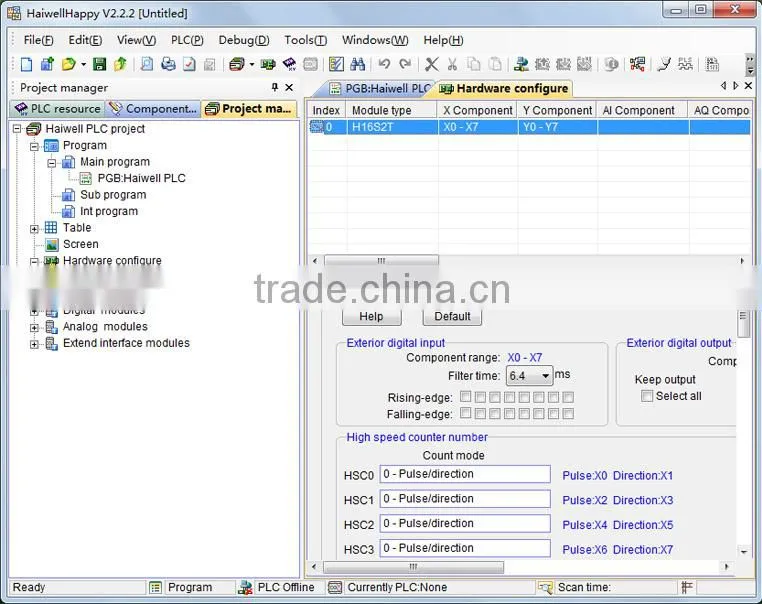Tick the first Rising-edge checkbox

[x=465, y=397]
